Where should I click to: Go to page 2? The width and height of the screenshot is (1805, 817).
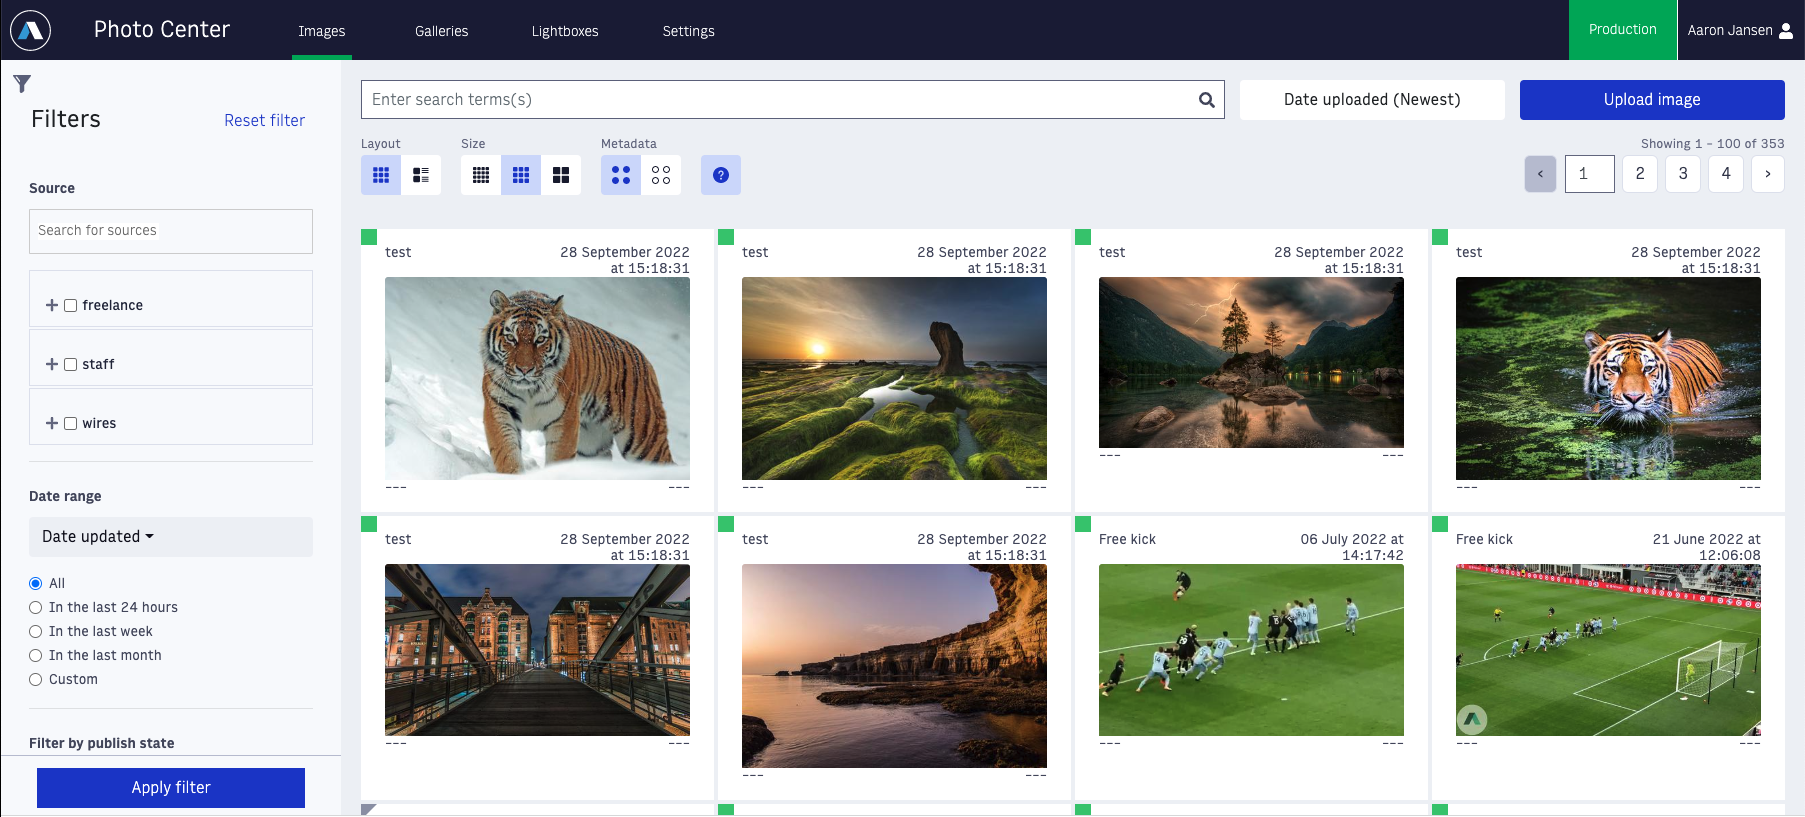click(x=1640, y=174)
